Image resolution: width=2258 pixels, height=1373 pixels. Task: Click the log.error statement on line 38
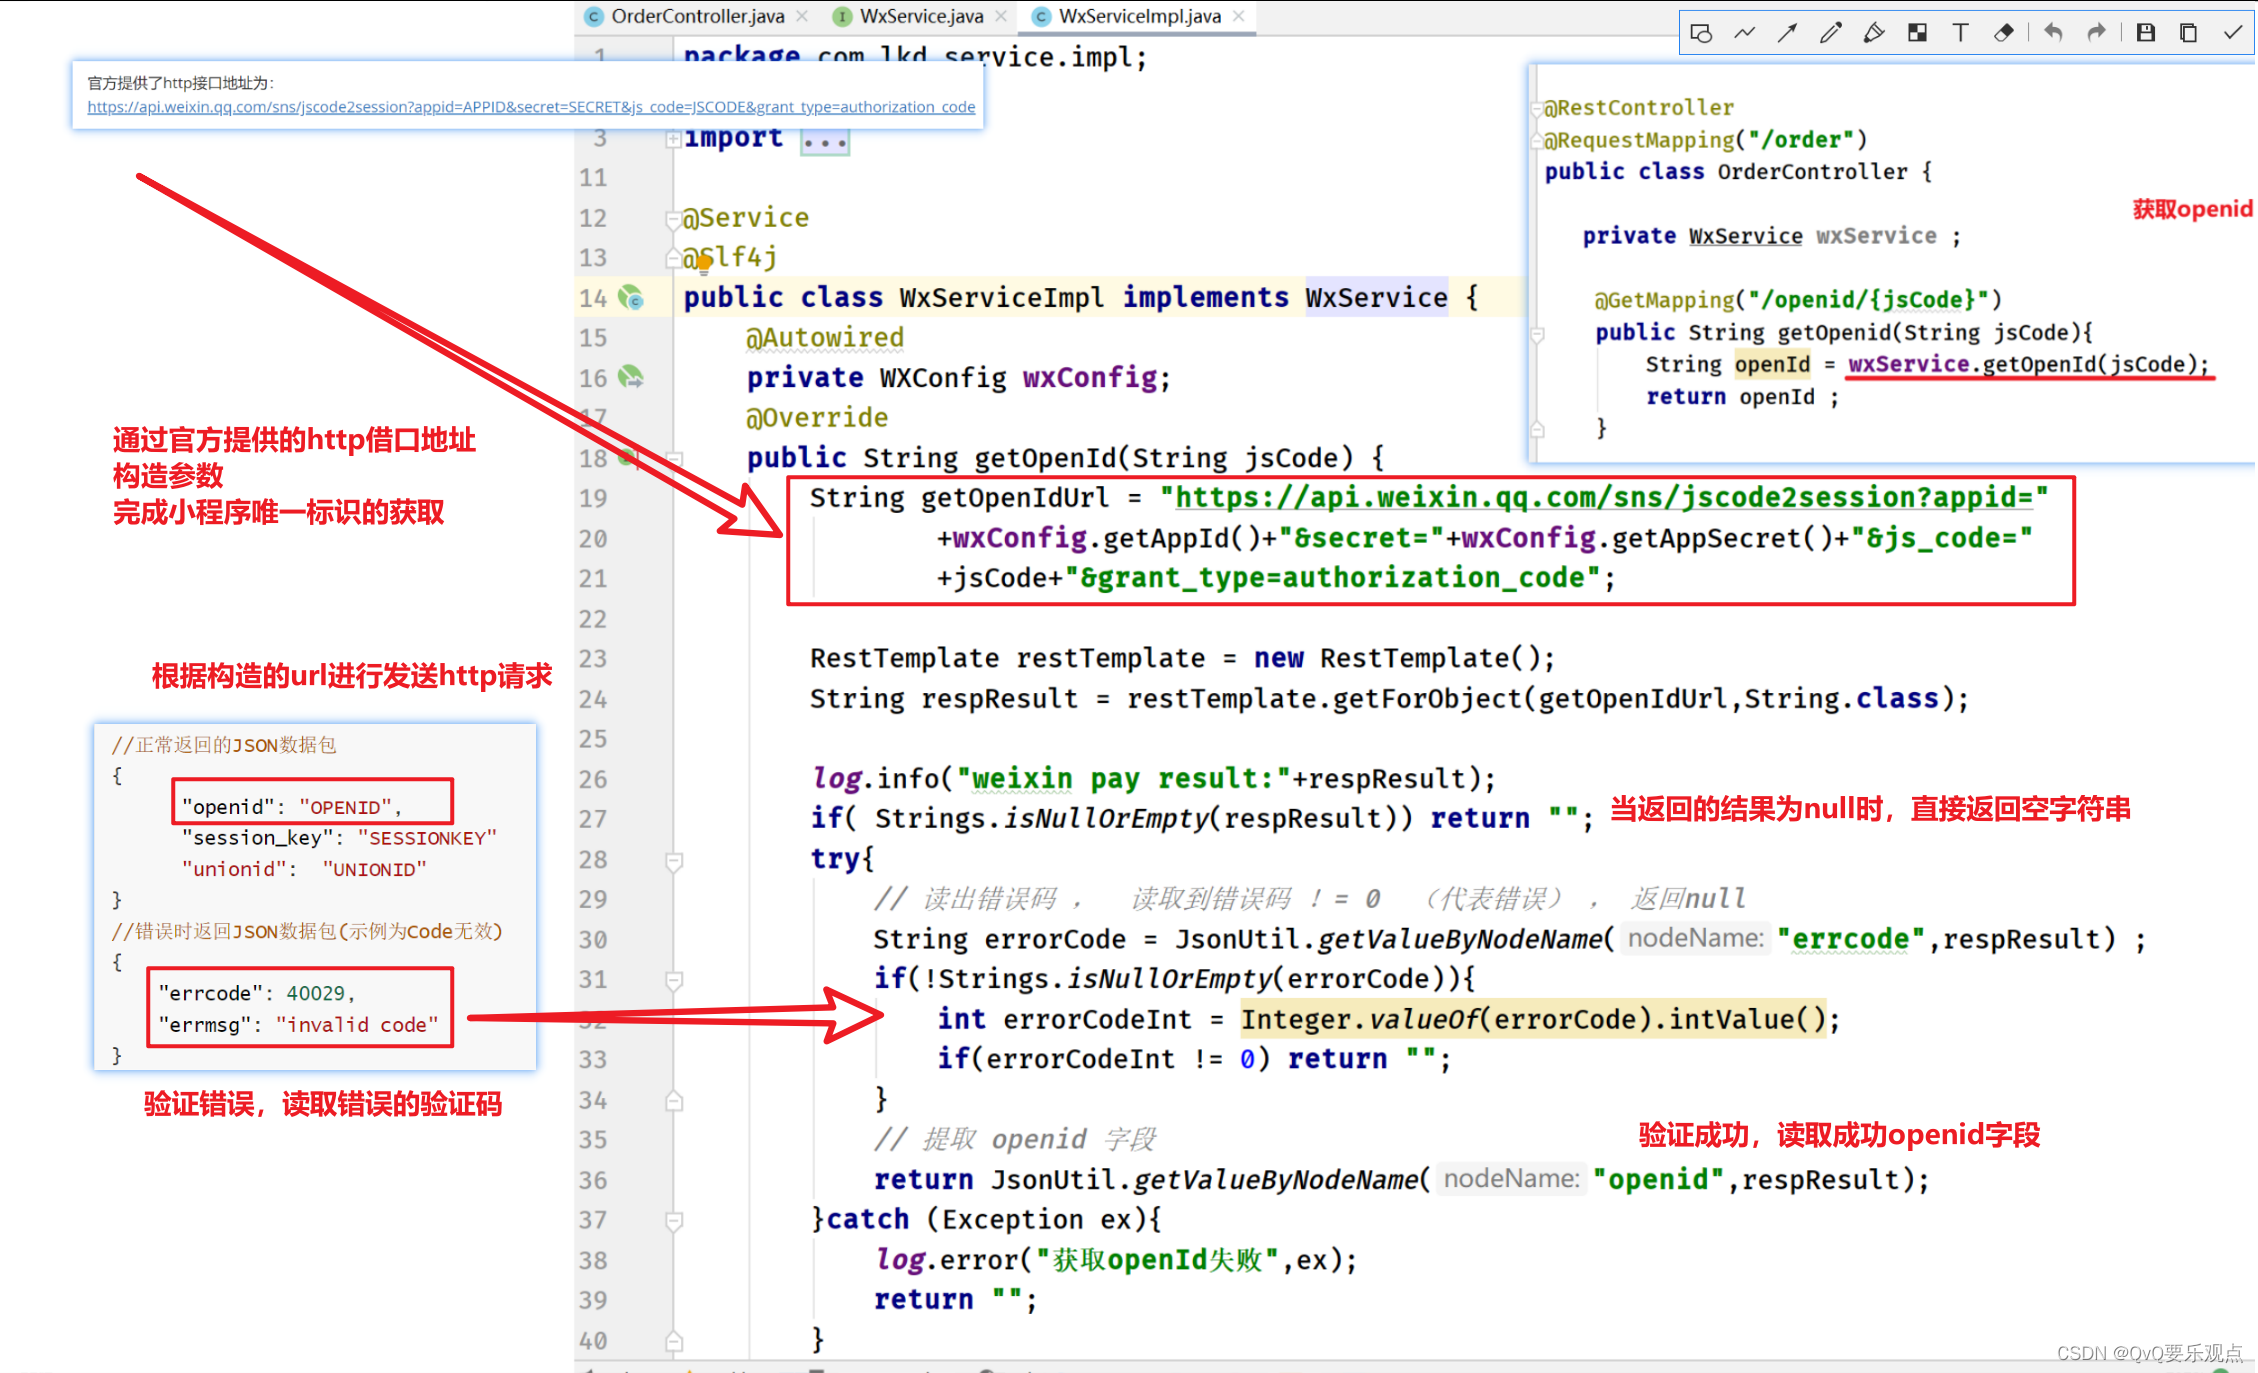(1116, 1259)
